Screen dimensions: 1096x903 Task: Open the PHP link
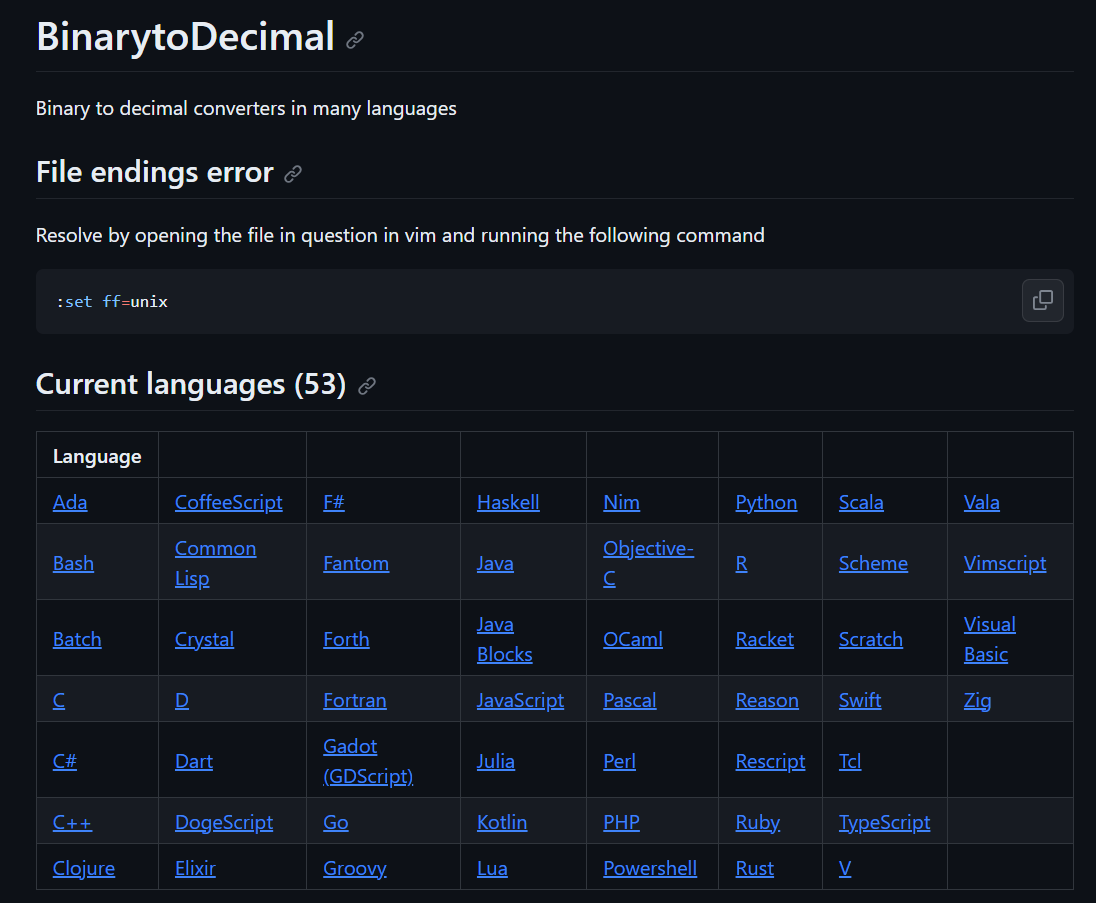tap(621, 823)
